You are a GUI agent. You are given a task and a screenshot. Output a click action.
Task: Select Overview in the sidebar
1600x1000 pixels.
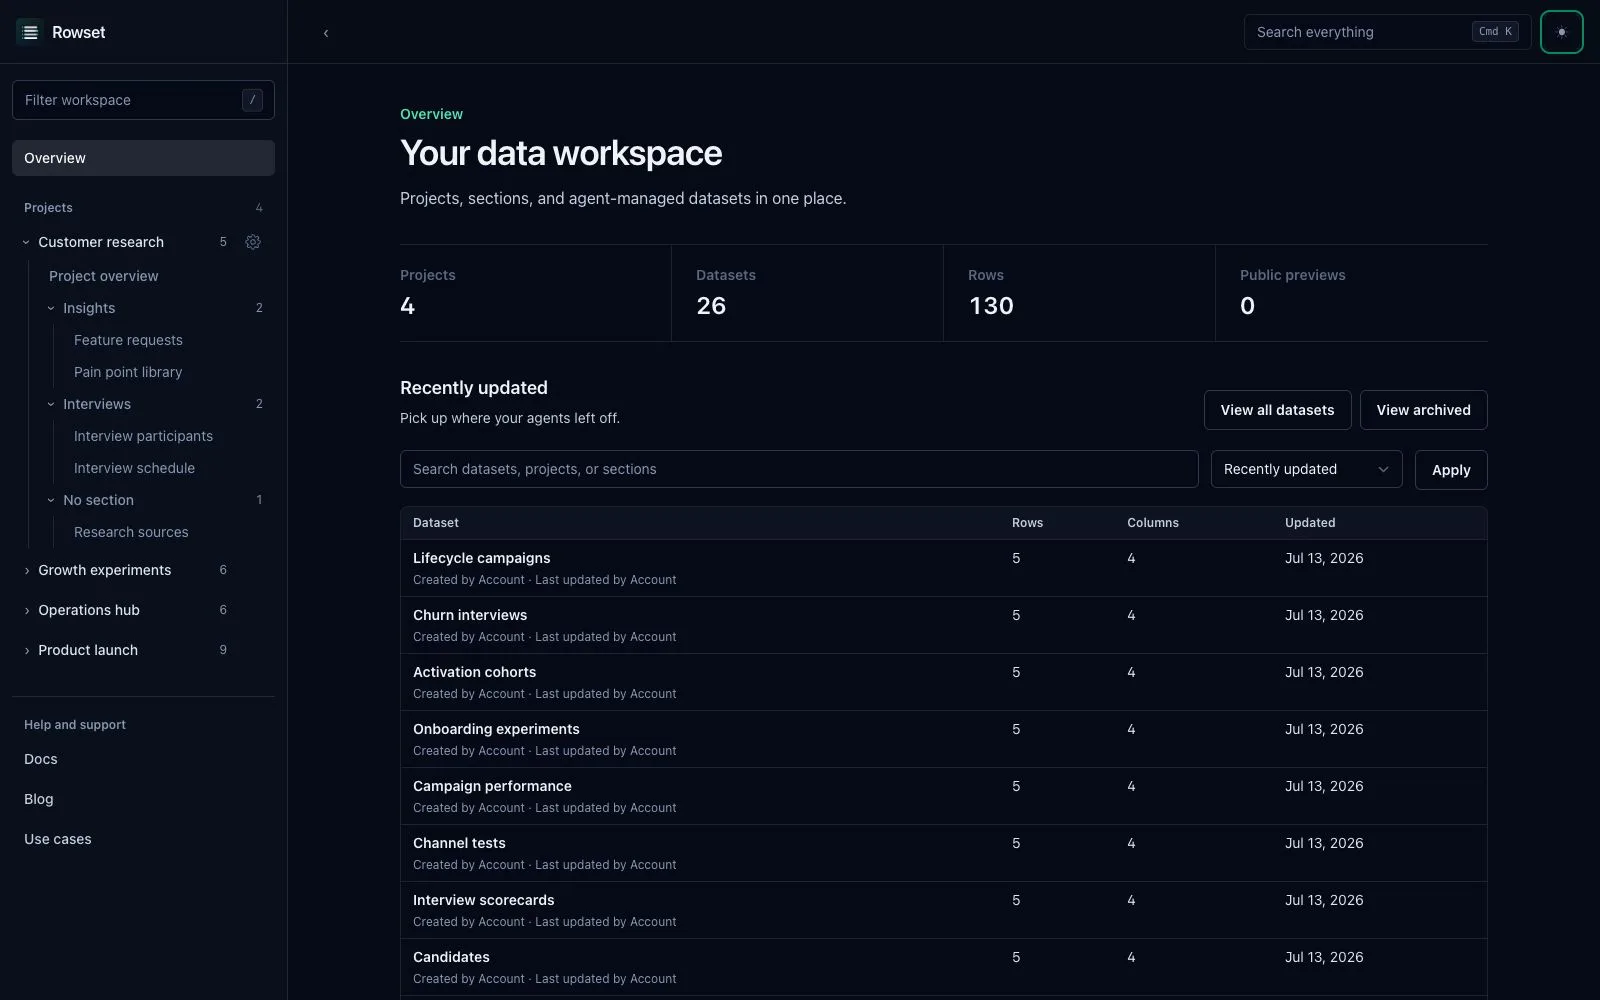[143, 158]
